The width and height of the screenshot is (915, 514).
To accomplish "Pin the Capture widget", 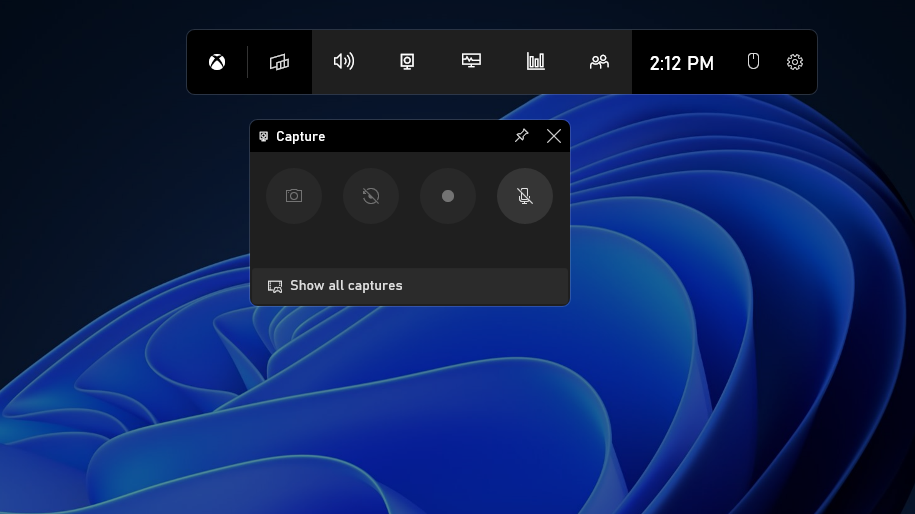I will pos(522,136).
